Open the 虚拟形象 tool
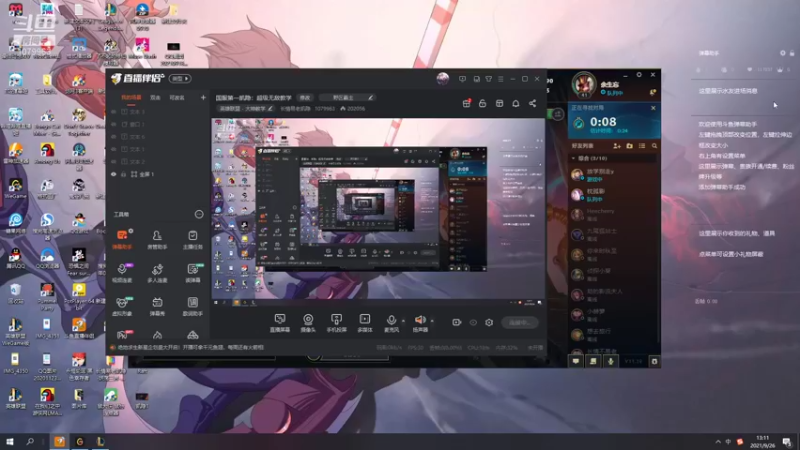The height and width of the screenshot is (450, 800). pos(122,306)
